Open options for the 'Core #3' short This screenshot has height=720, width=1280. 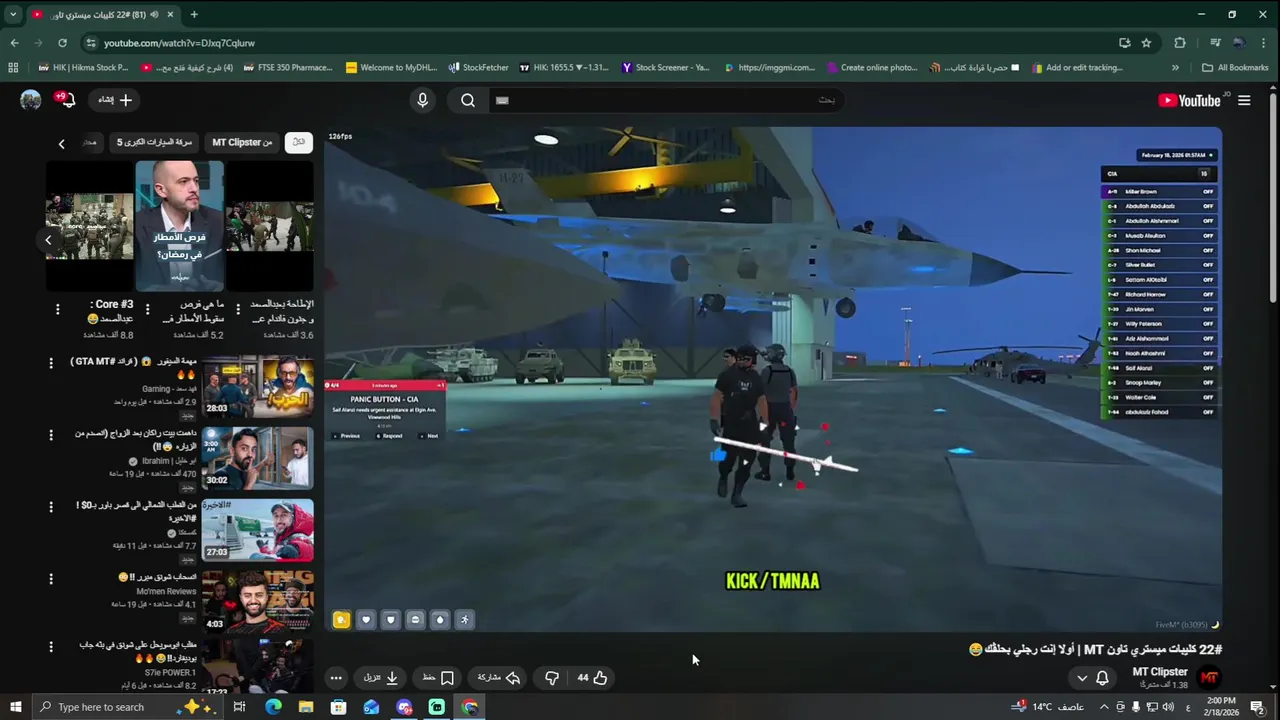[x=58, y=310]
